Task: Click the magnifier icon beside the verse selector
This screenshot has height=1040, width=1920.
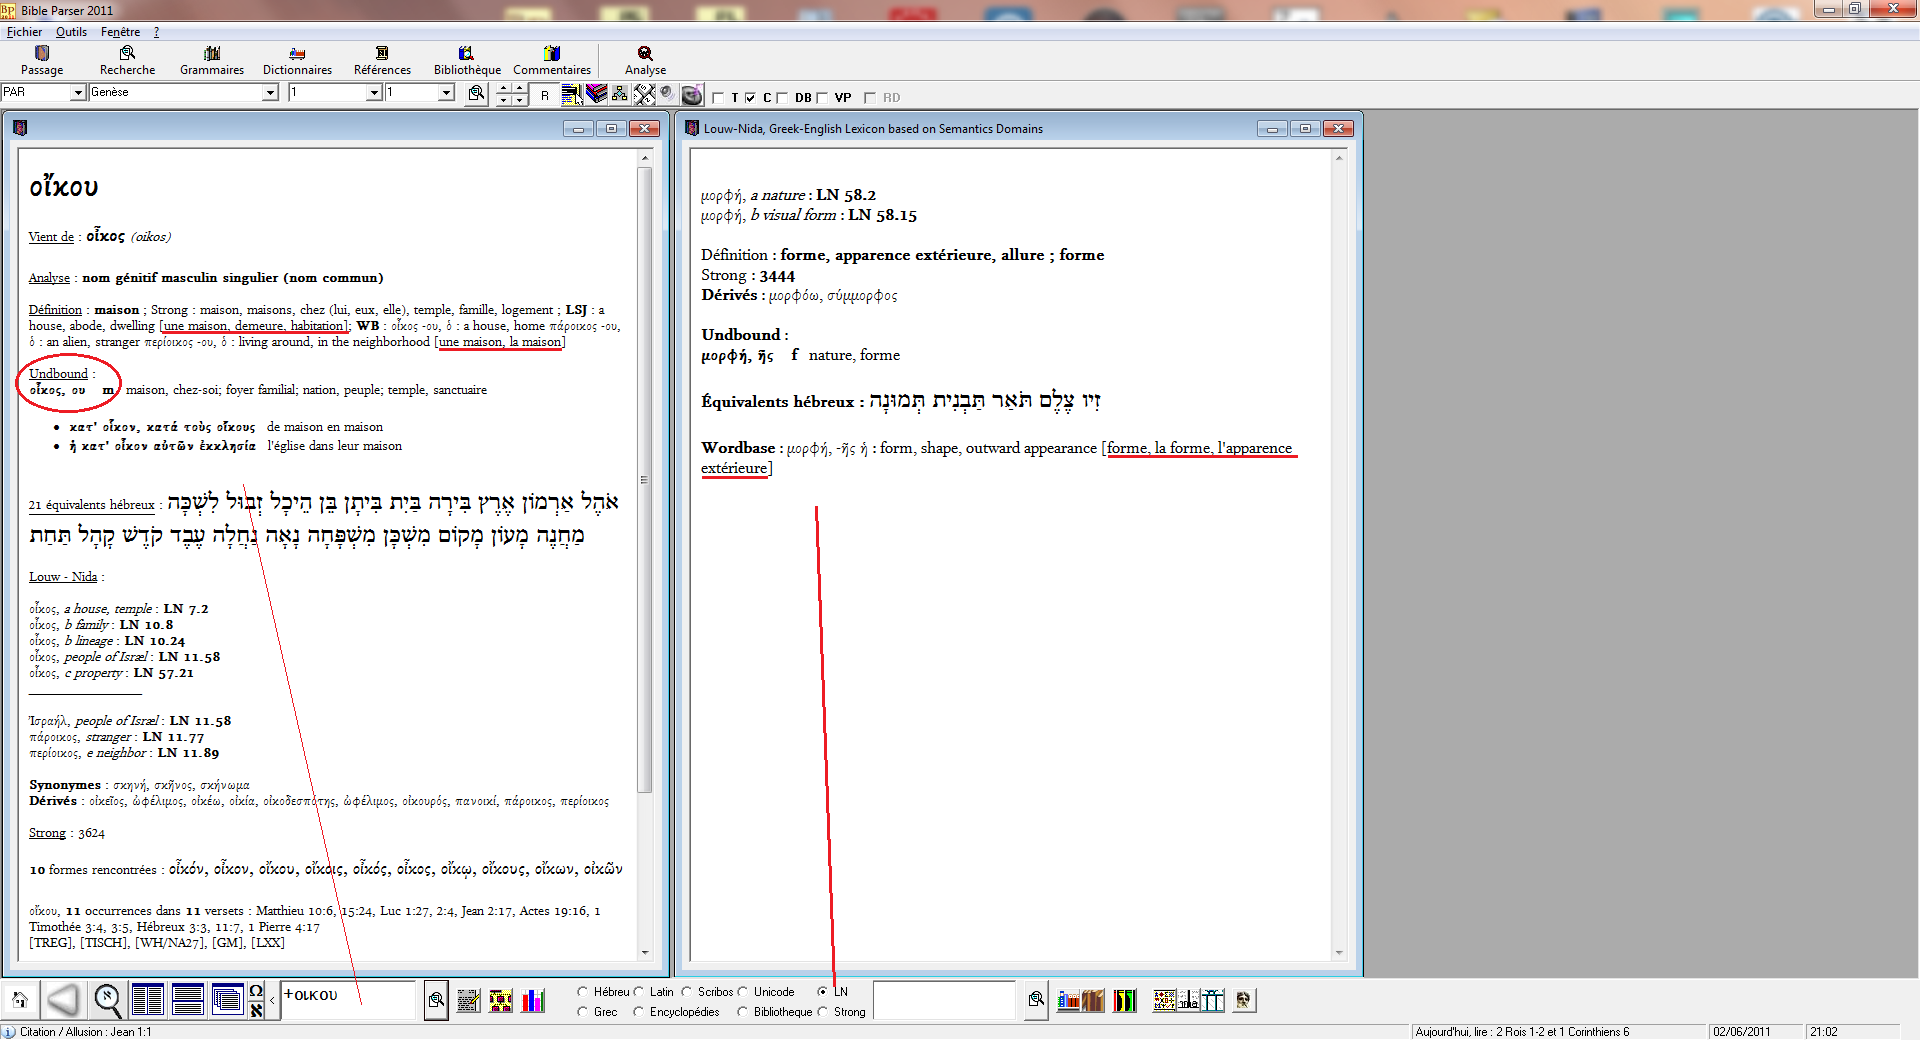Action: (x=477, y=94)
